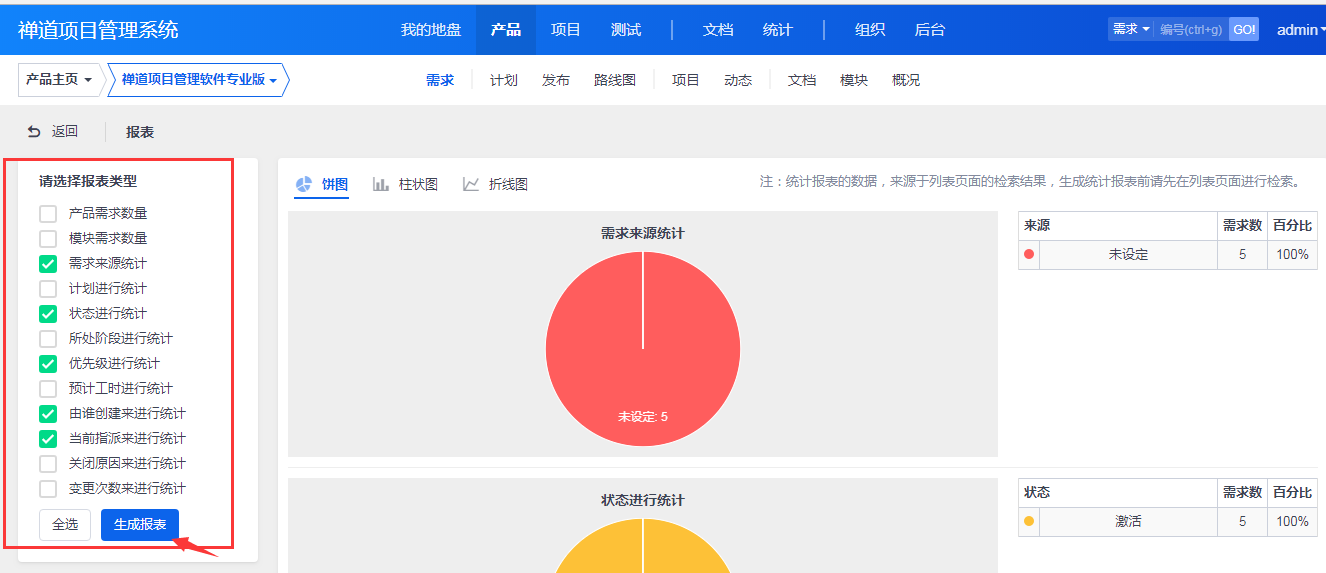Viewport: 1326px width, 573px height.
Task: Open the 产品 top navigation item
Action: (x=506, y=30)
